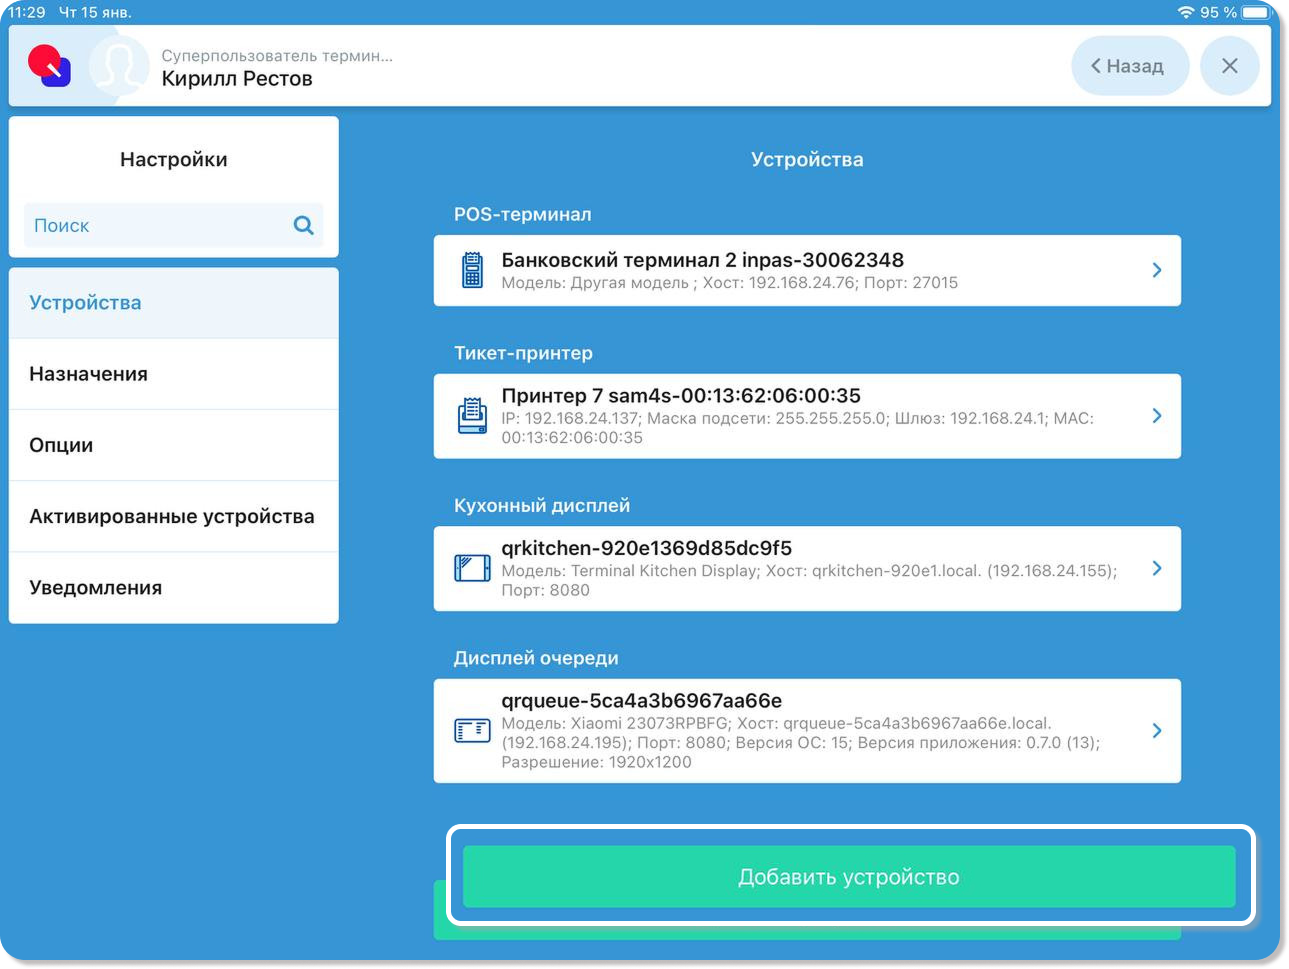The height and width of the screenshot is (969, 1289).
Task: Go to Активированные устройства section
Action: (173, 516)
